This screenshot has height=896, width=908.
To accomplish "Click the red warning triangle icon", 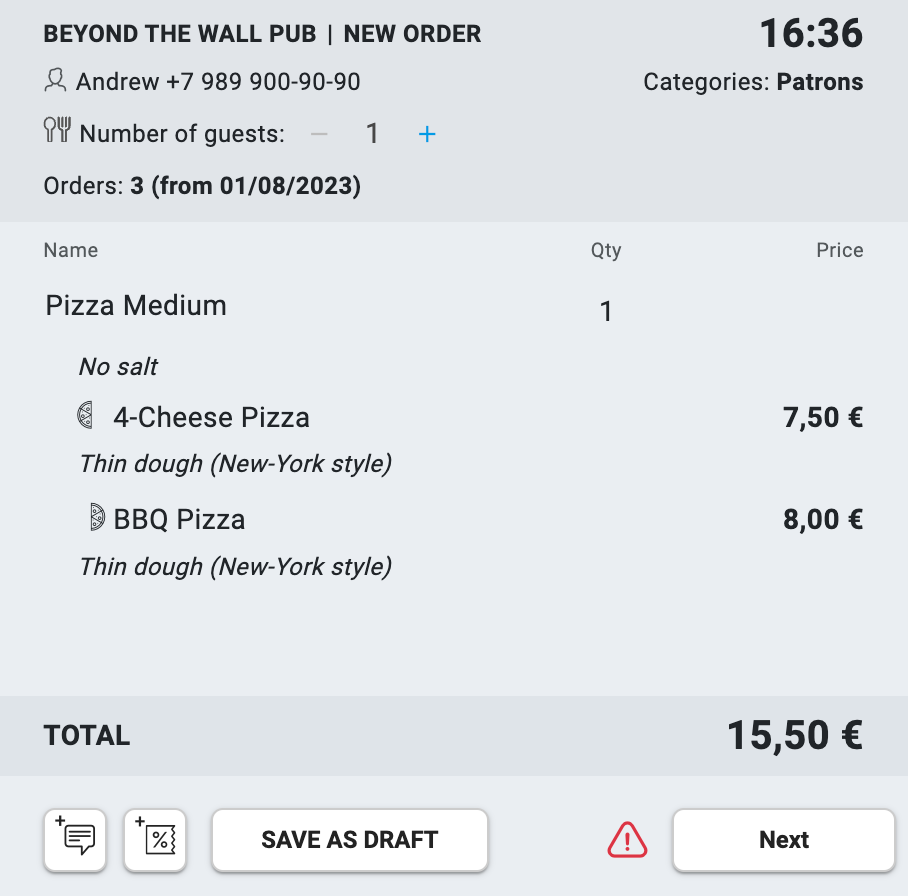I will click(x=627, y=840).
